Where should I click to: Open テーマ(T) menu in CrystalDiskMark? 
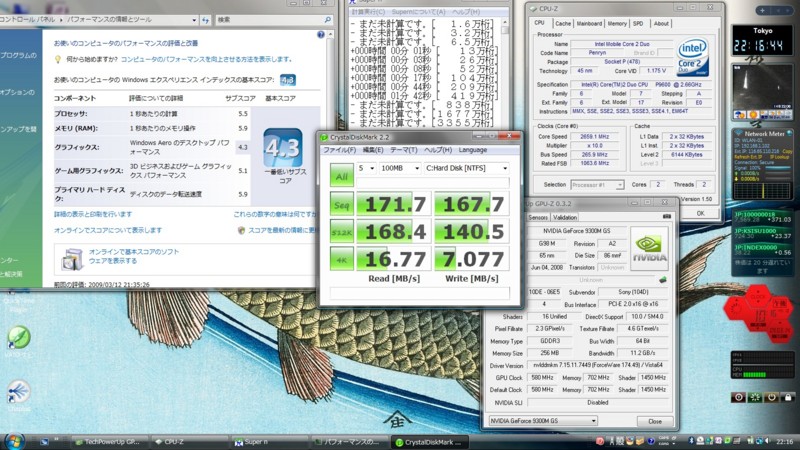(x=404, y=150)
